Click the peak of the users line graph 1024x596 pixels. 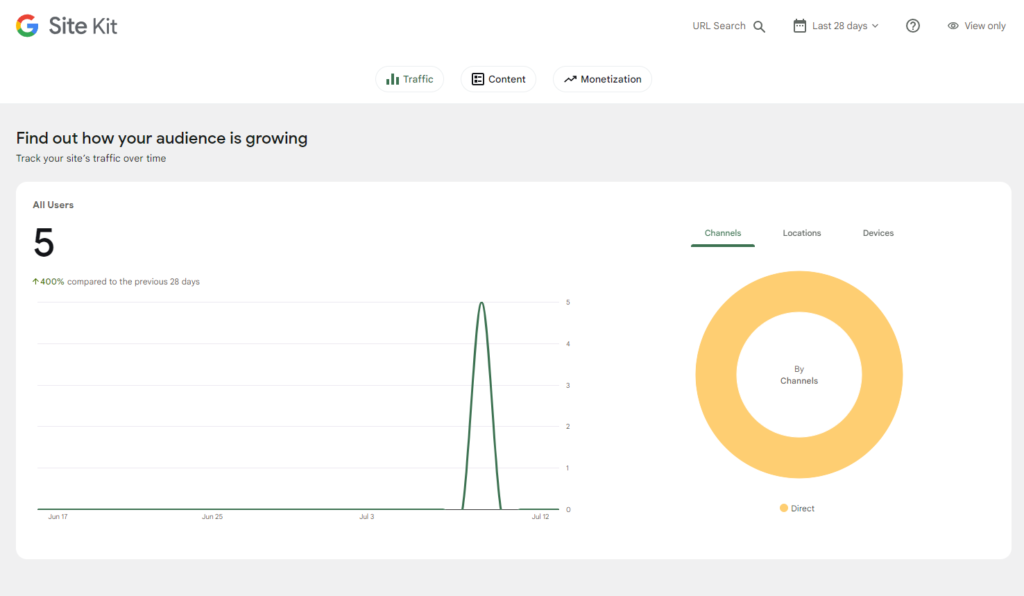pos(481,303)
